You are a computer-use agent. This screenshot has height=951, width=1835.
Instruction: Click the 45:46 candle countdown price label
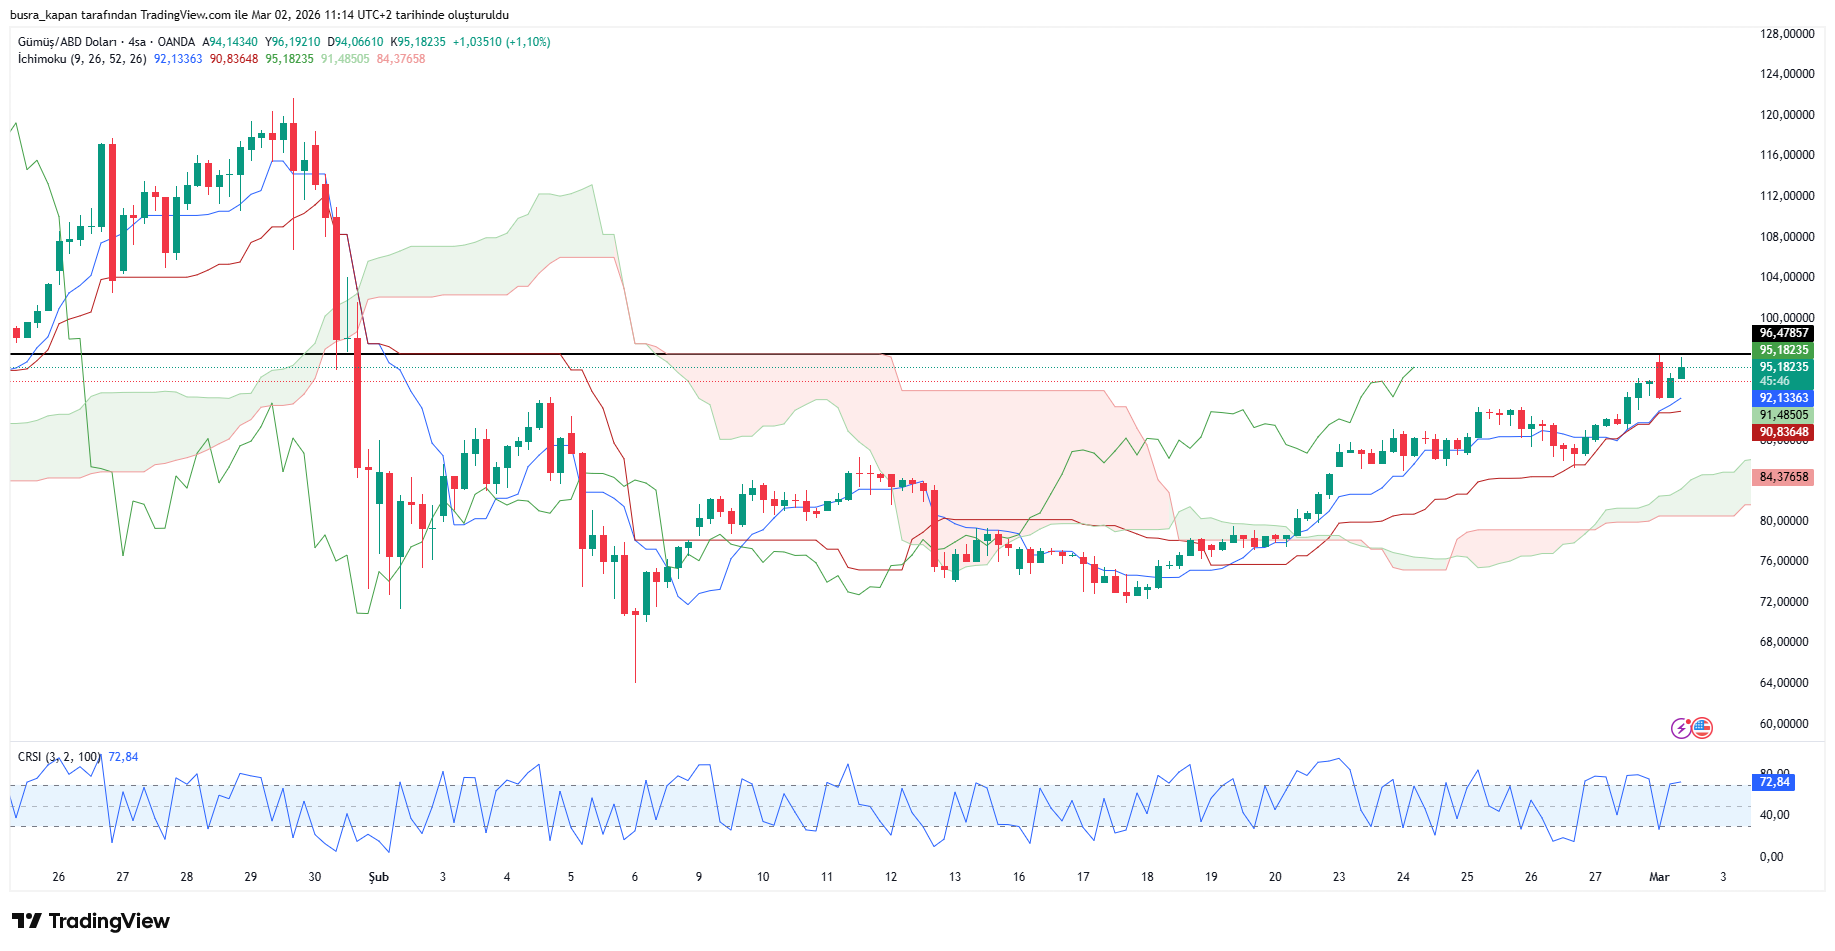pyautogui.click(x=1775, y=381)
